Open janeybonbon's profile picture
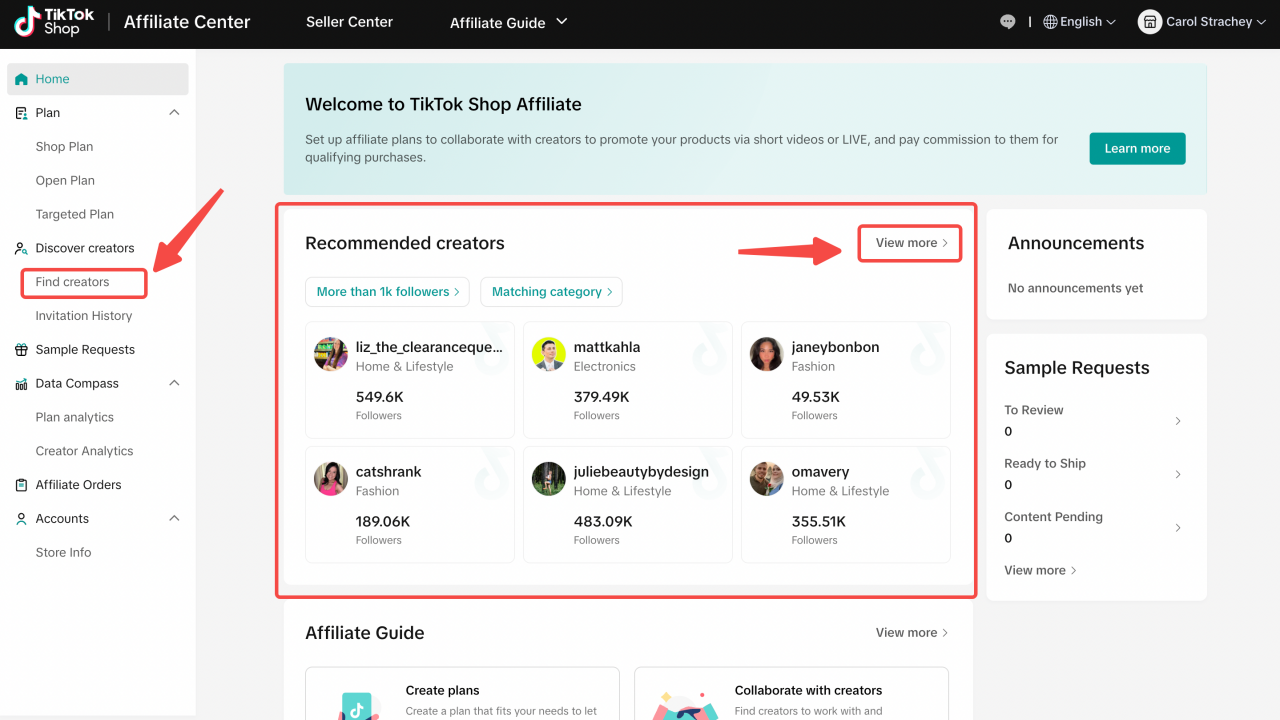This screenshot has width=1280, height=720. pyautogui.click(x=767, y=355)
